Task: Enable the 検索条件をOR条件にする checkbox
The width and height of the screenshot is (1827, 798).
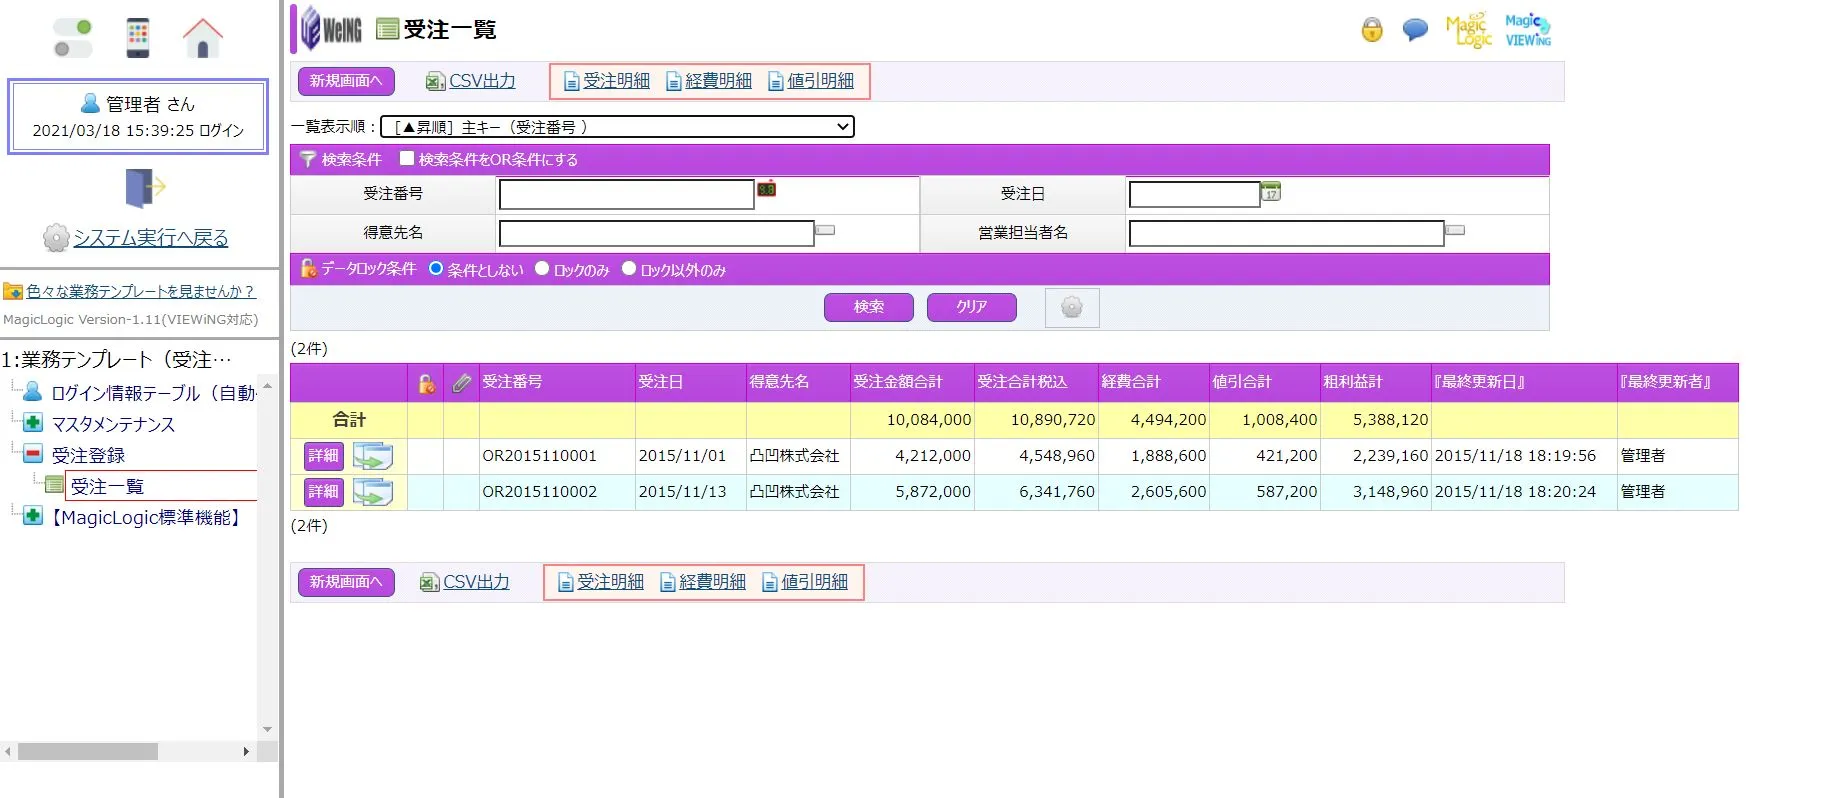Action: [x=407, y=158]
